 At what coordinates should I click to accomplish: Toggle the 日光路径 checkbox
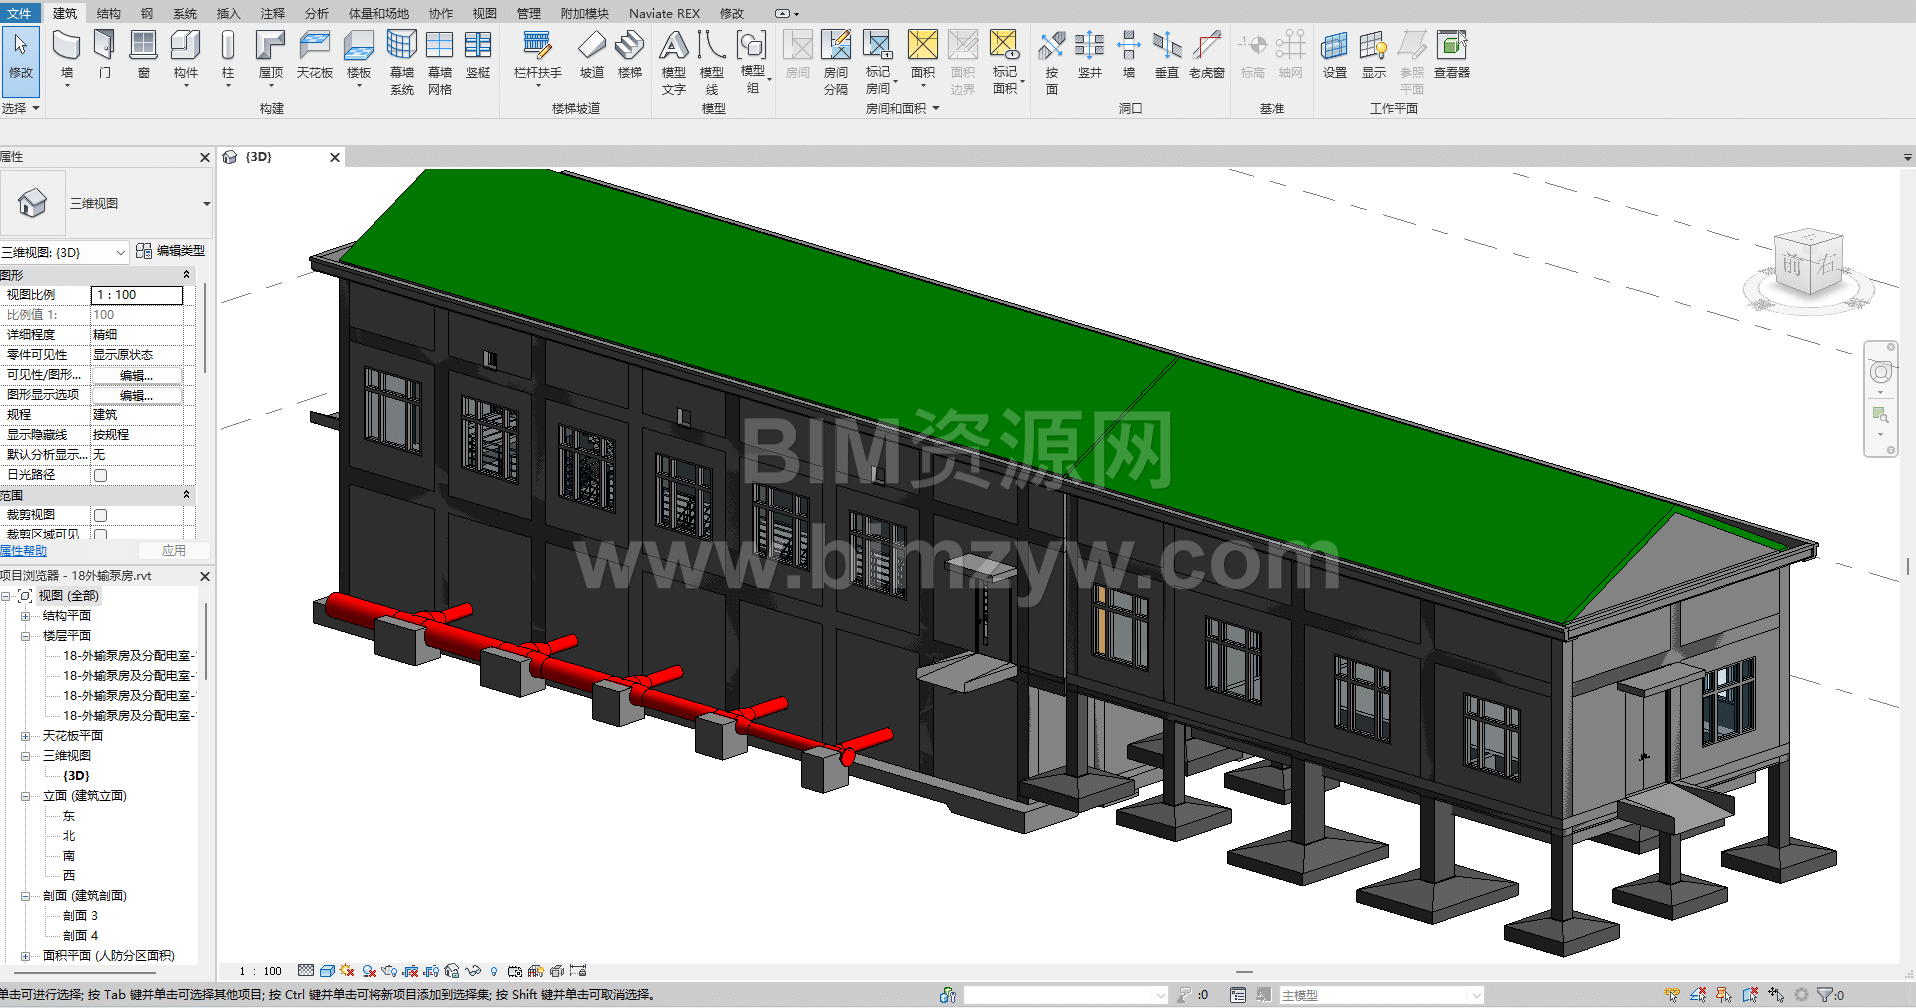click(x=100, y=475)
